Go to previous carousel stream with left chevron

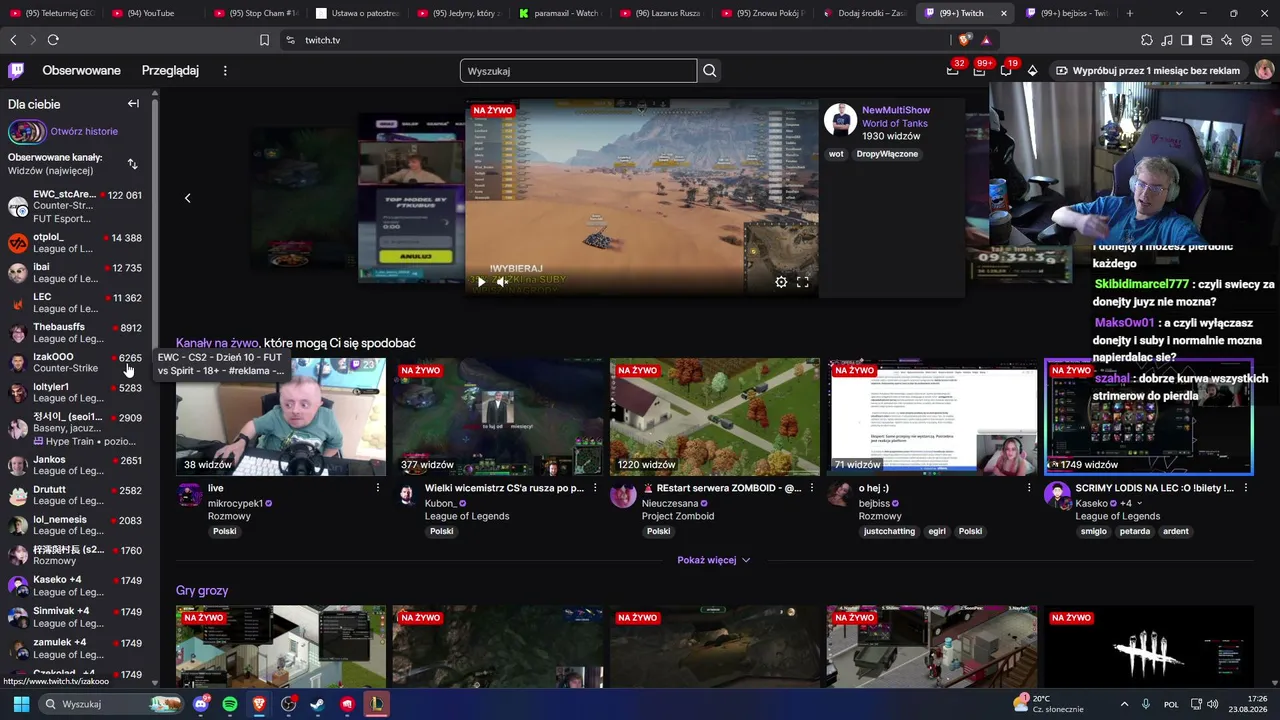187,198
